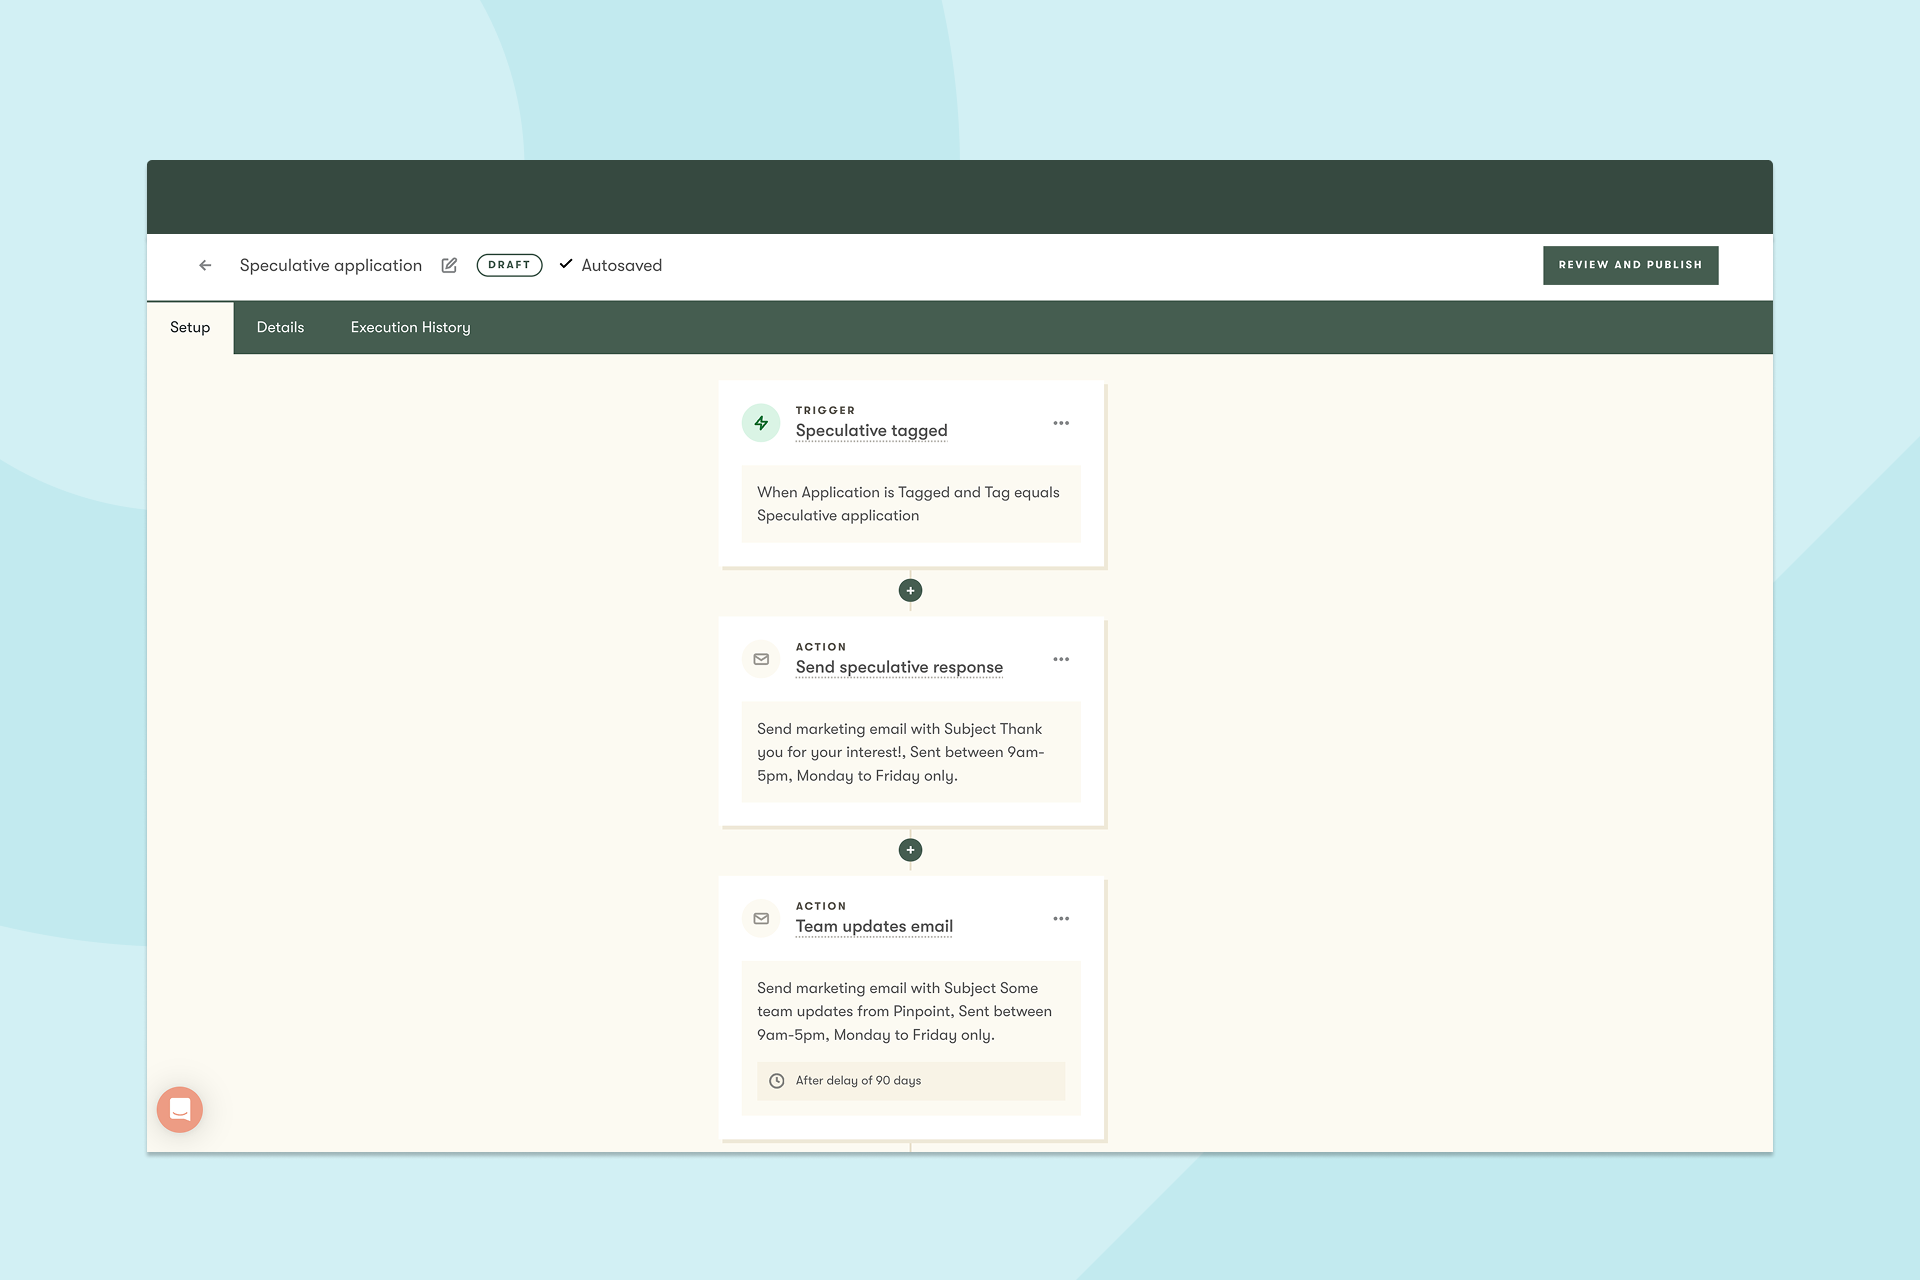The height and width of the screenshot is (1280, 1920).
Task: Open options menu for Speculative tagged trigger
Action: tap(1061, 423)
